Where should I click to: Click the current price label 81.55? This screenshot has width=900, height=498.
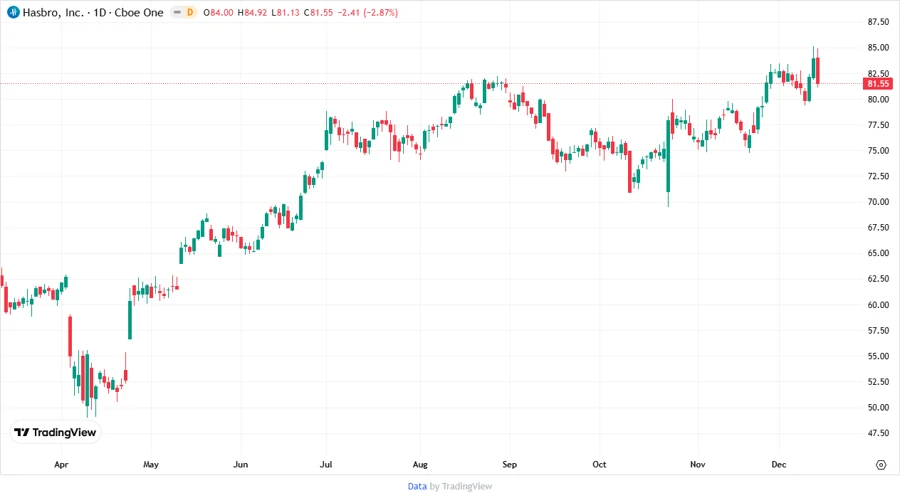[878, 84]
